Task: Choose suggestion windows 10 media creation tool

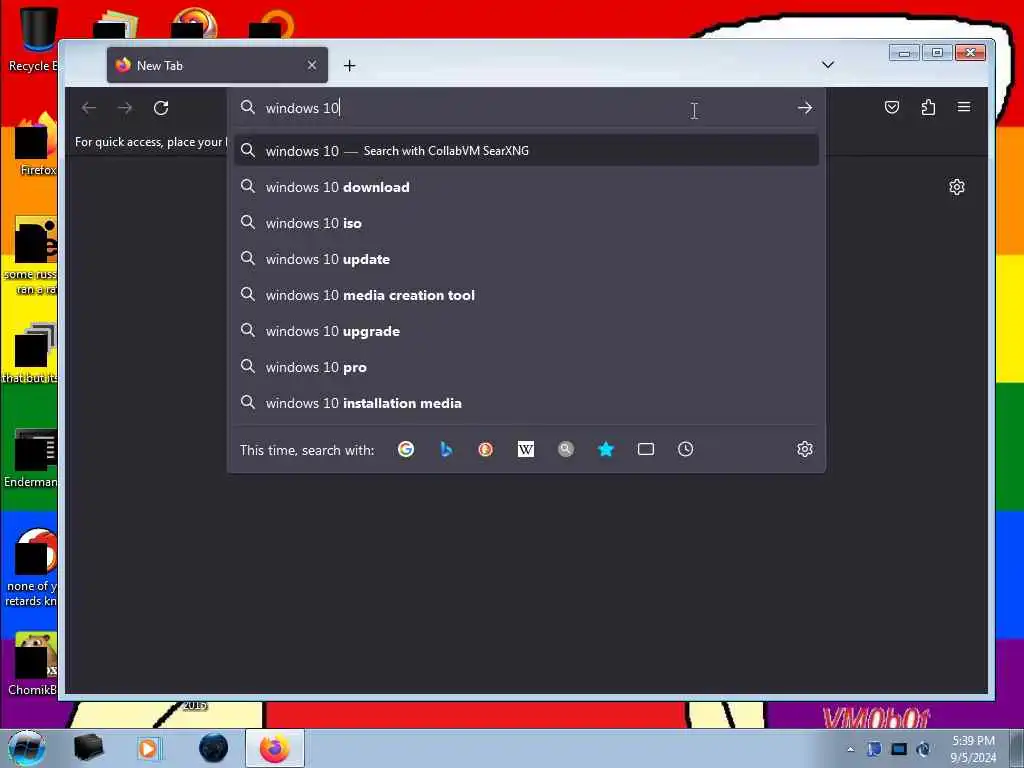Action: click(x=526, y=295)
